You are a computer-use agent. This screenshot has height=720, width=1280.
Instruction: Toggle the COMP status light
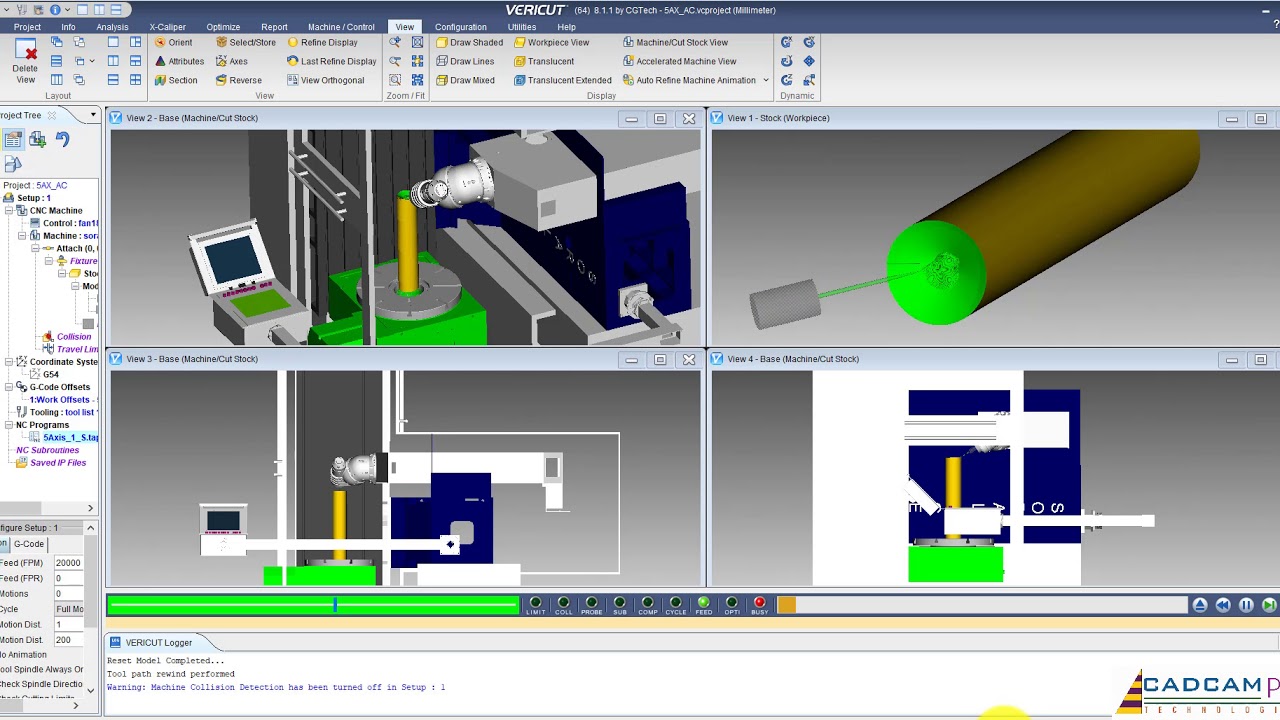point(647,605)
